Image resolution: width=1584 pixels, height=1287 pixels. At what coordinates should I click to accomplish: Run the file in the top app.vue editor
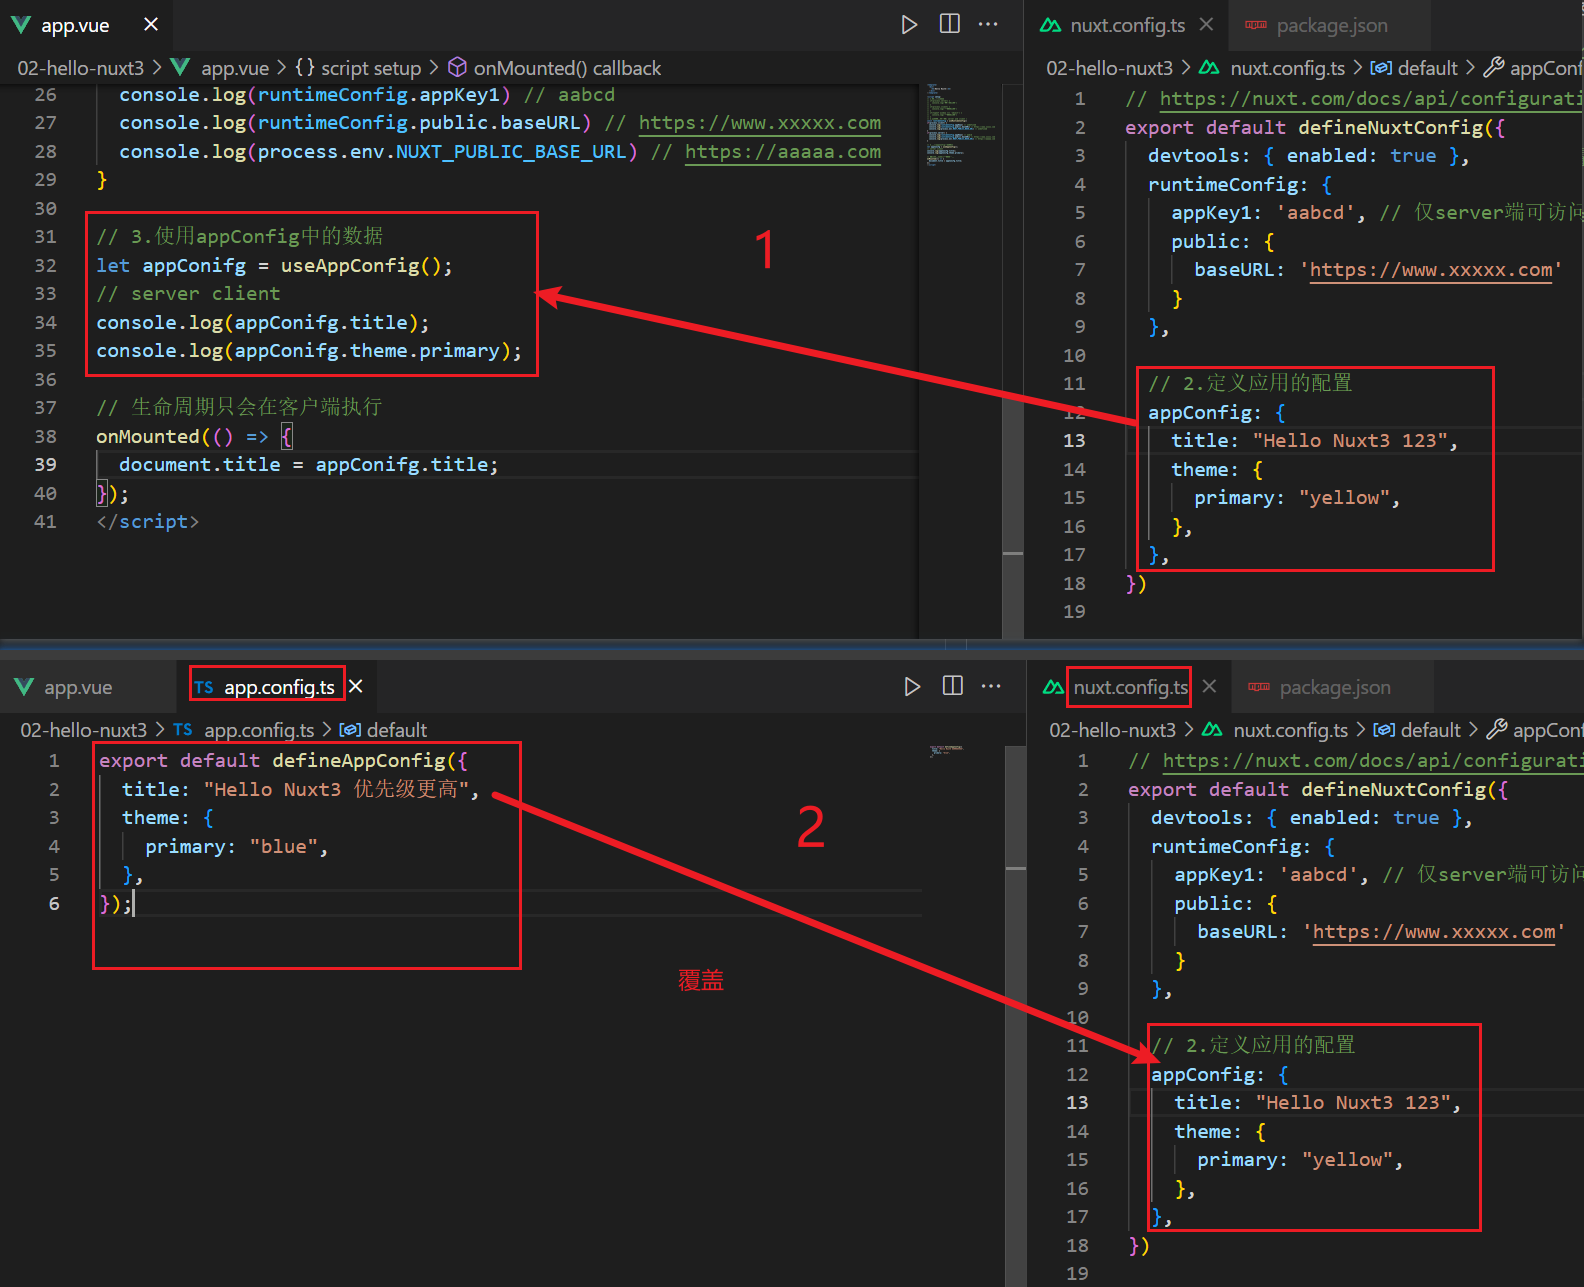[x=909, y=25]
